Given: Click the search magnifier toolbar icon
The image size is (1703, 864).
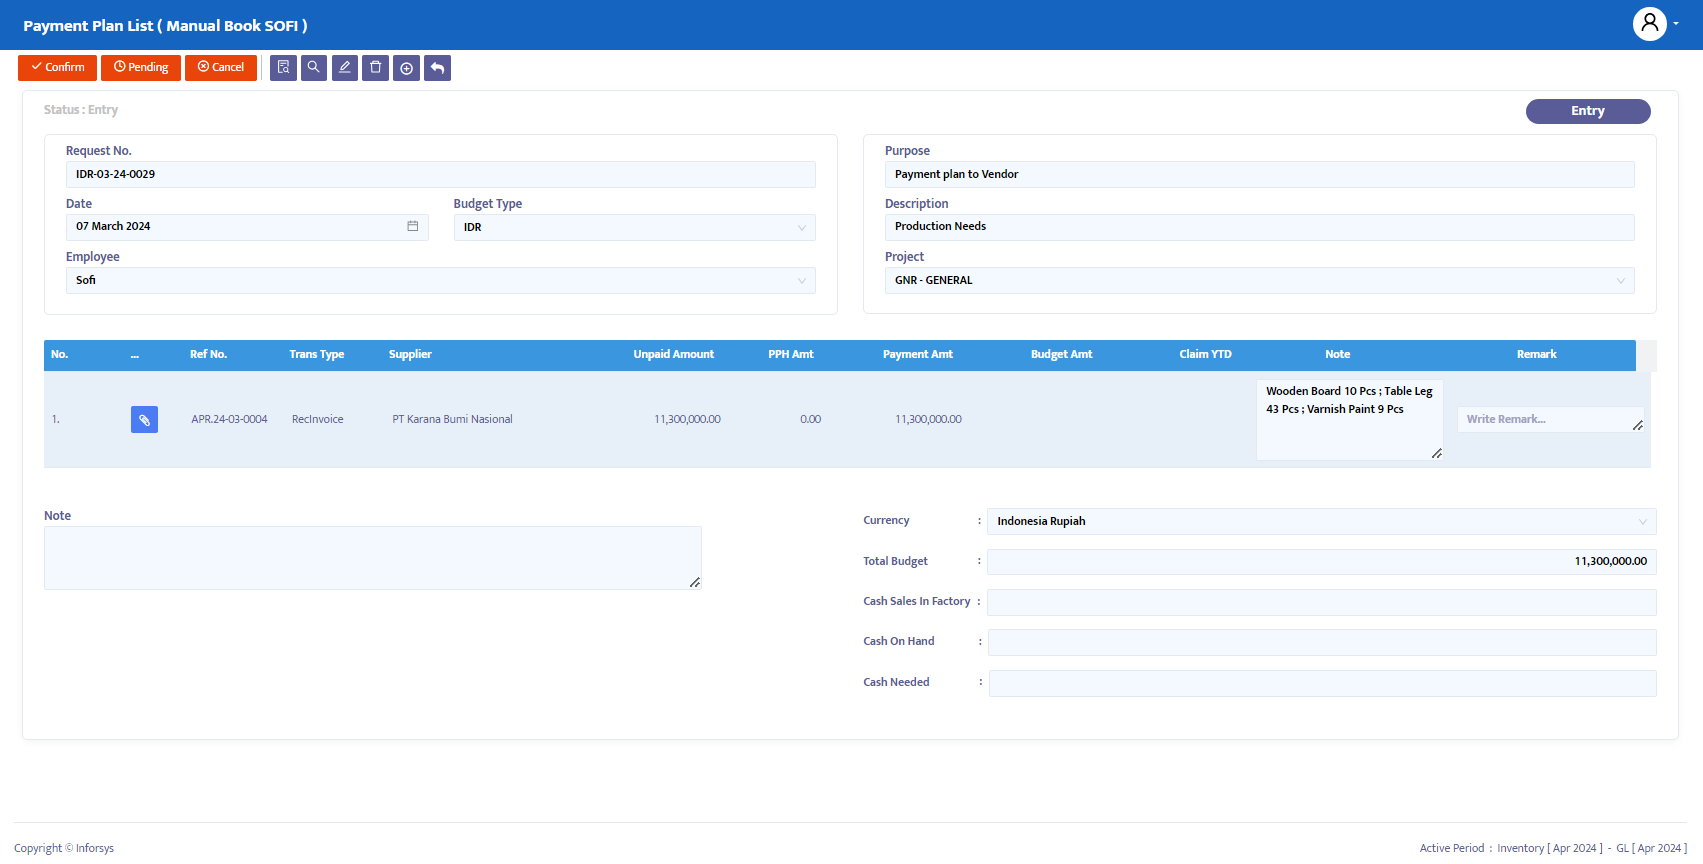Looking at the screenshot, I should [314, 67].
